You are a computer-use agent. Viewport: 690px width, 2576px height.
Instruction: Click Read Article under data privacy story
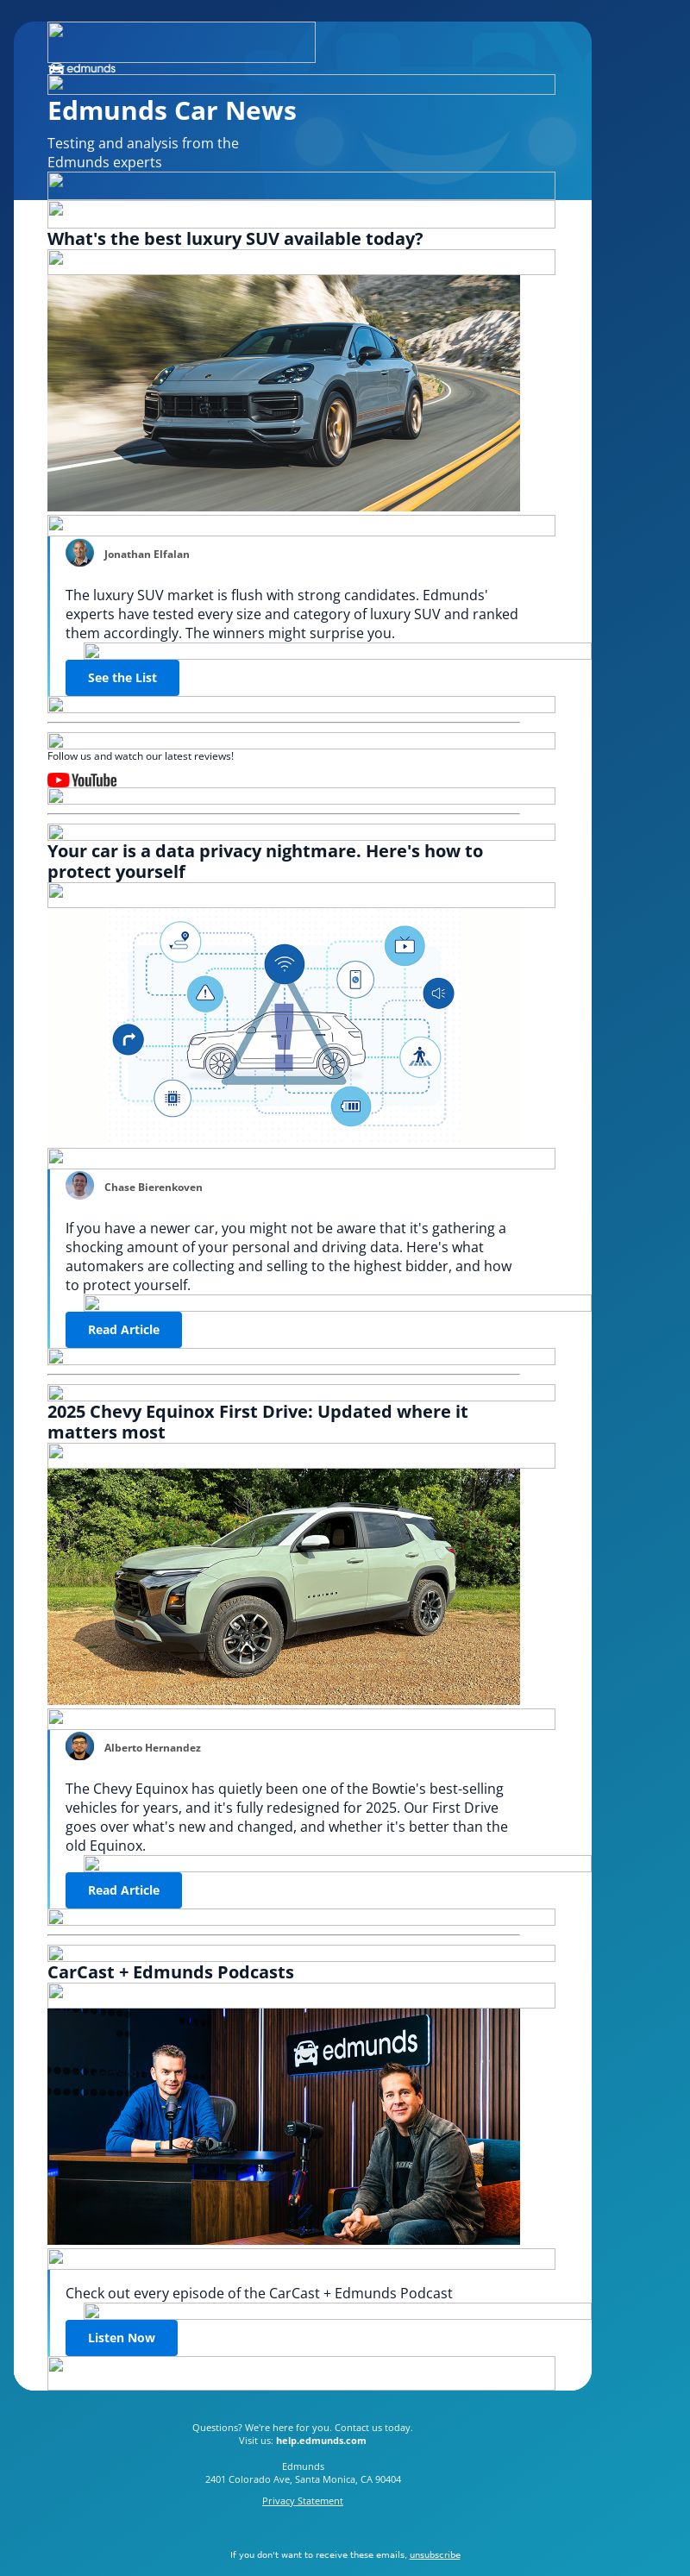[124, 1330]
